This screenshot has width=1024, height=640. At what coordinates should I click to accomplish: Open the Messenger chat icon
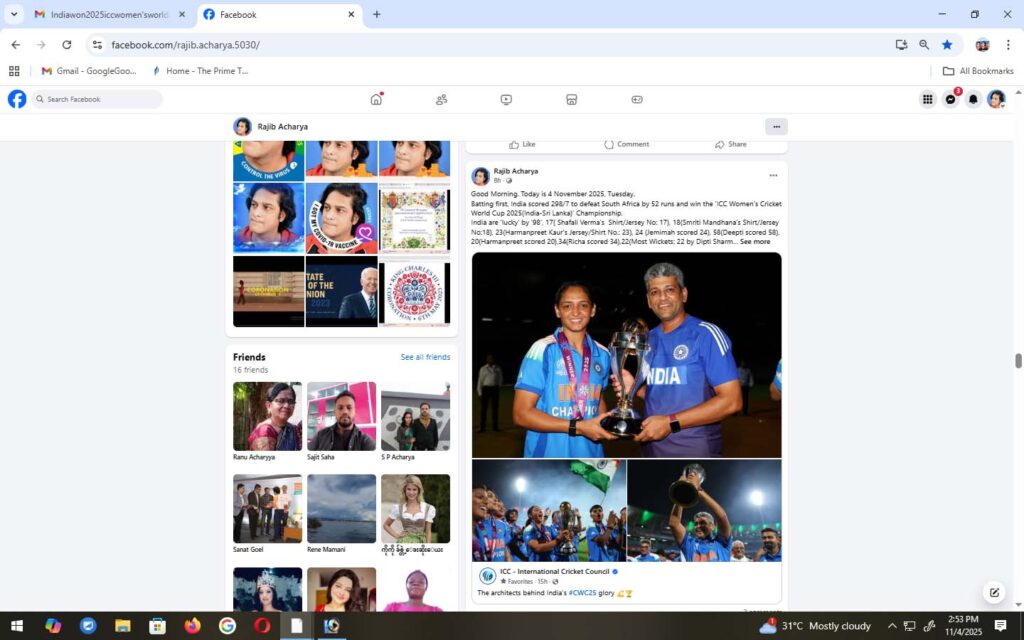(x=950, y=99)
